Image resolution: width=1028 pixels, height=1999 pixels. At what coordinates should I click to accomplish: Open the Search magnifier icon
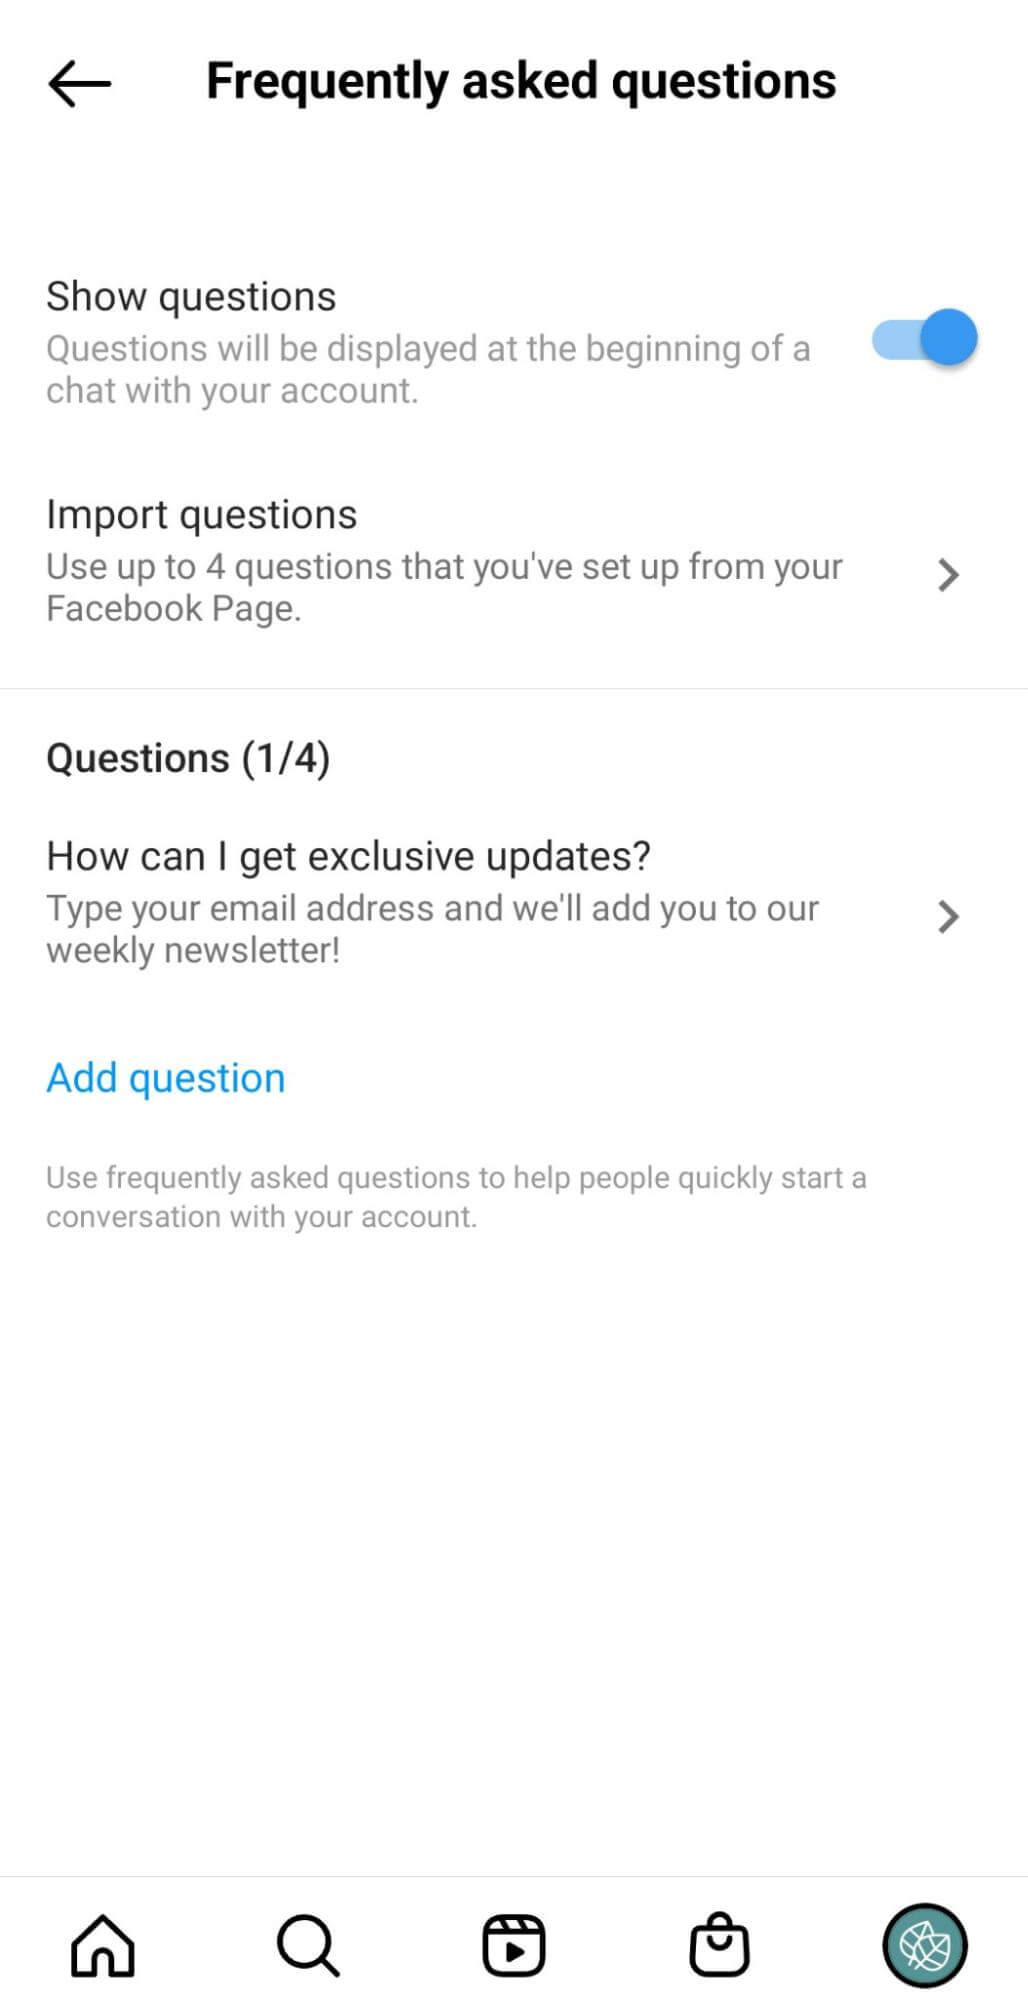[x=308, y=1945]
